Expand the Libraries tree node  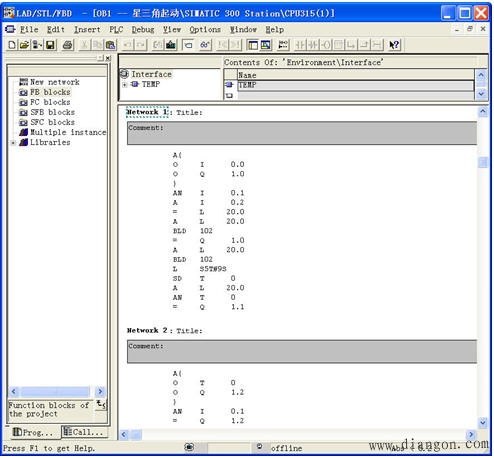click(x=13, y=143)
